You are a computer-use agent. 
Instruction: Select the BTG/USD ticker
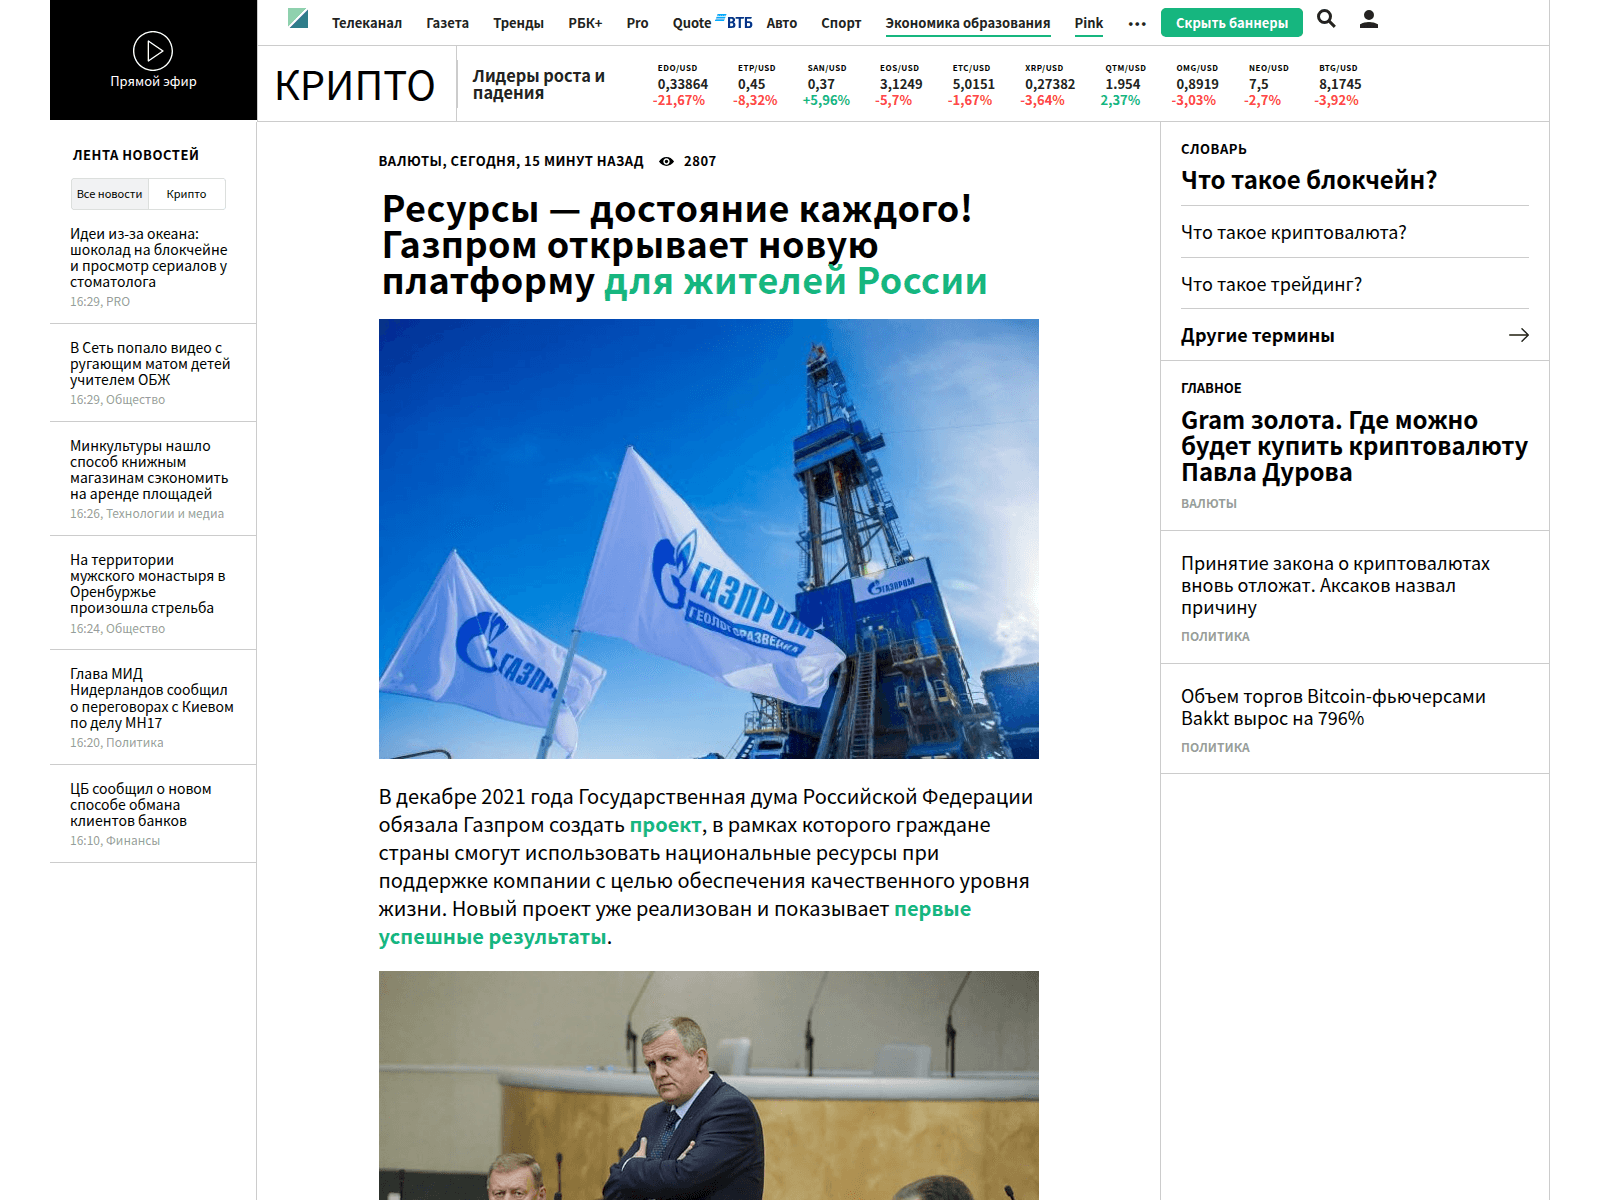(x=1338, y=85)
